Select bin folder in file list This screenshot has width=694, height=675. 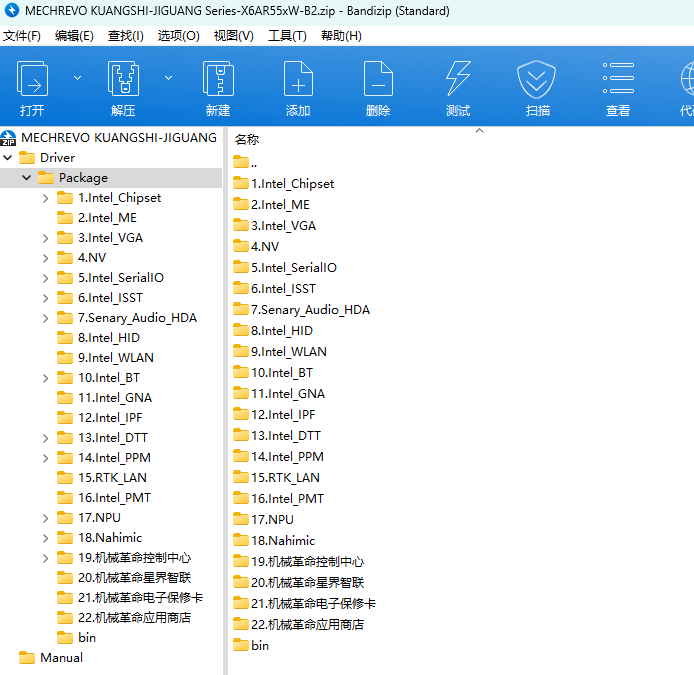pyautogui.click(x=251, y=646)
